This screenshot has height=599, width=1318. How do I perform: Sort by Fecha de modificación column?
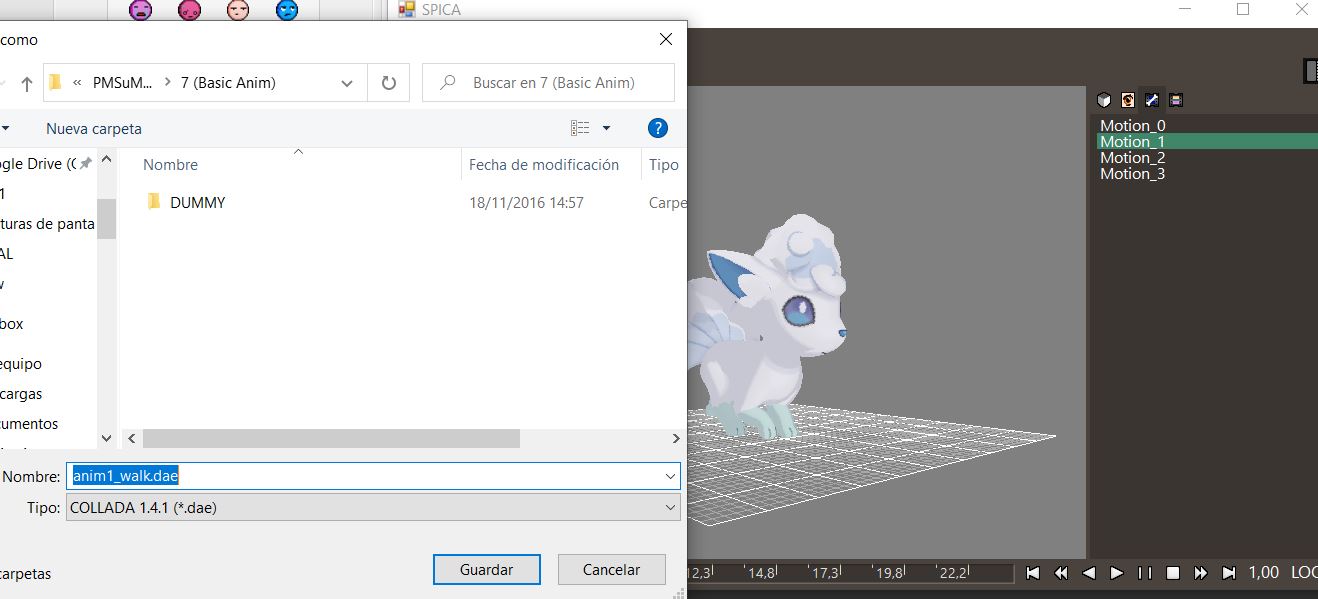click(x=544, y=165)
